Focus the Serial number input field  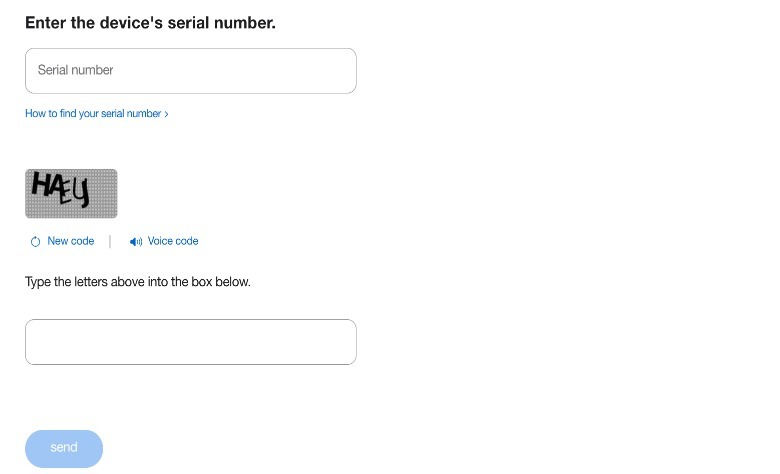pyautogui.click(x=190, y=71)
